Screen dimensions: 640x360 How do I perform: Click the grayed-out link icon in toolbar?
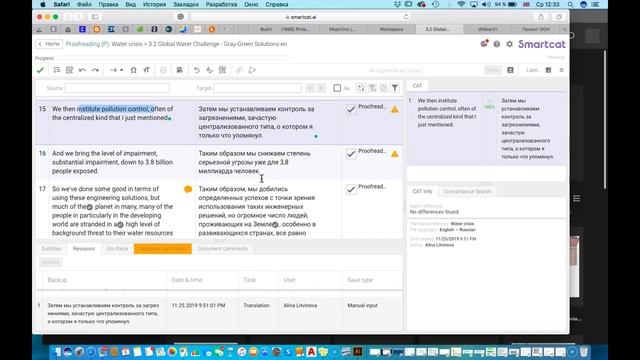click(239, 70)
